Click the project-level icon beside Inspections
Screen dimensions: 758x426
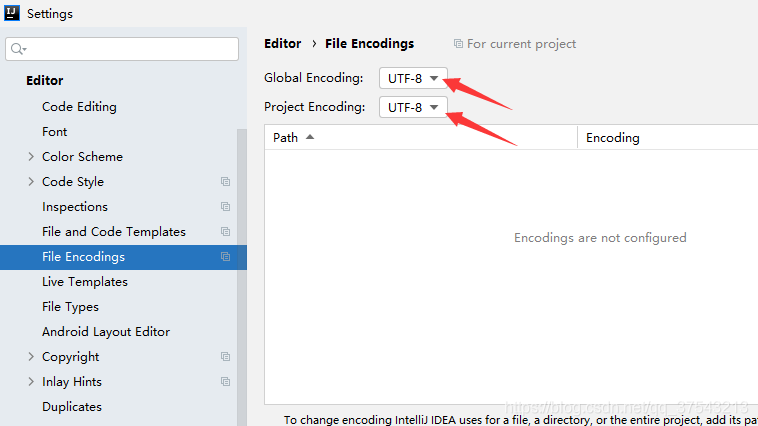225,207
